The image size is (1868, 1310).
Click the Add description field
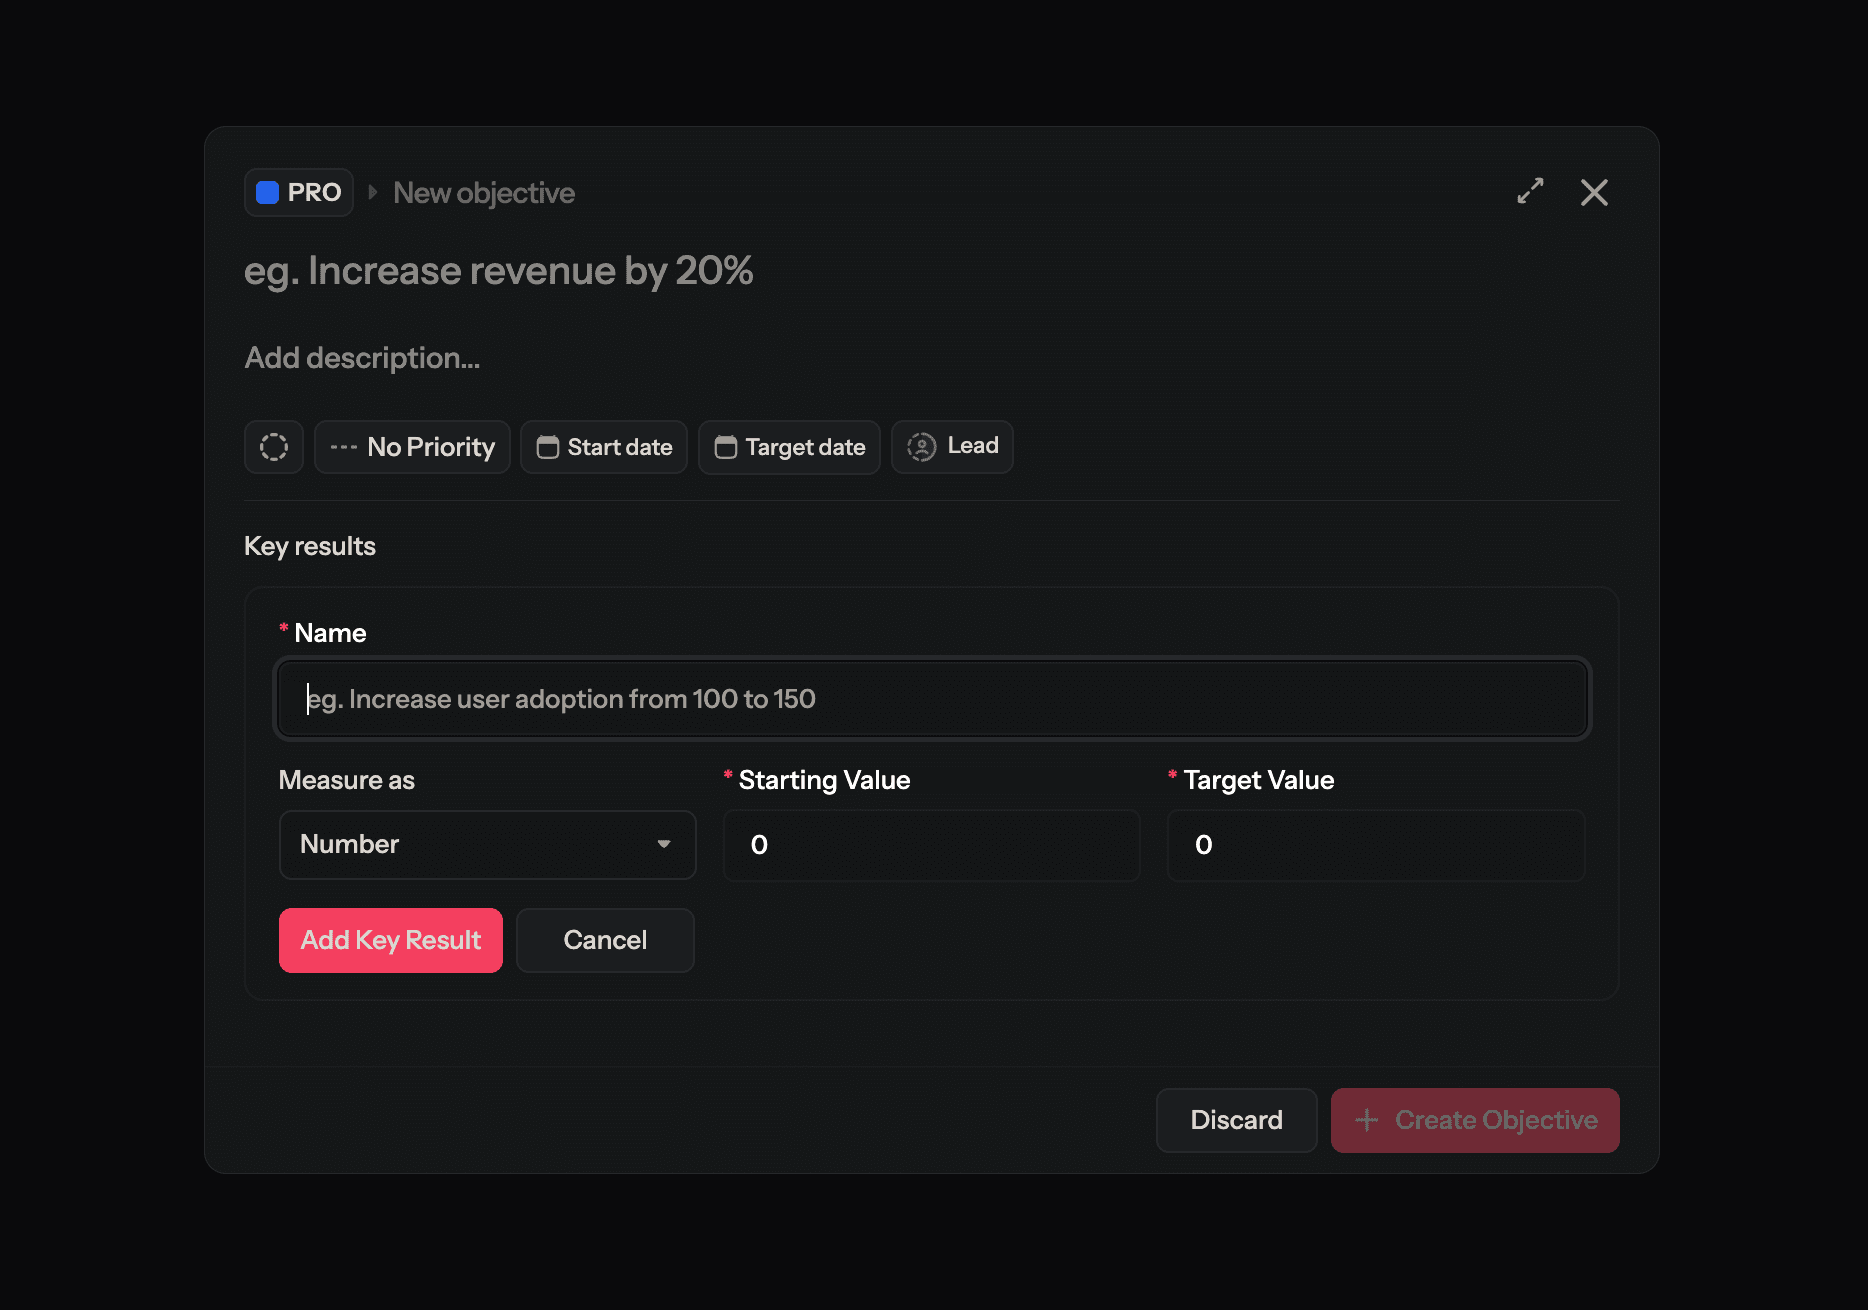click(363, 357)
